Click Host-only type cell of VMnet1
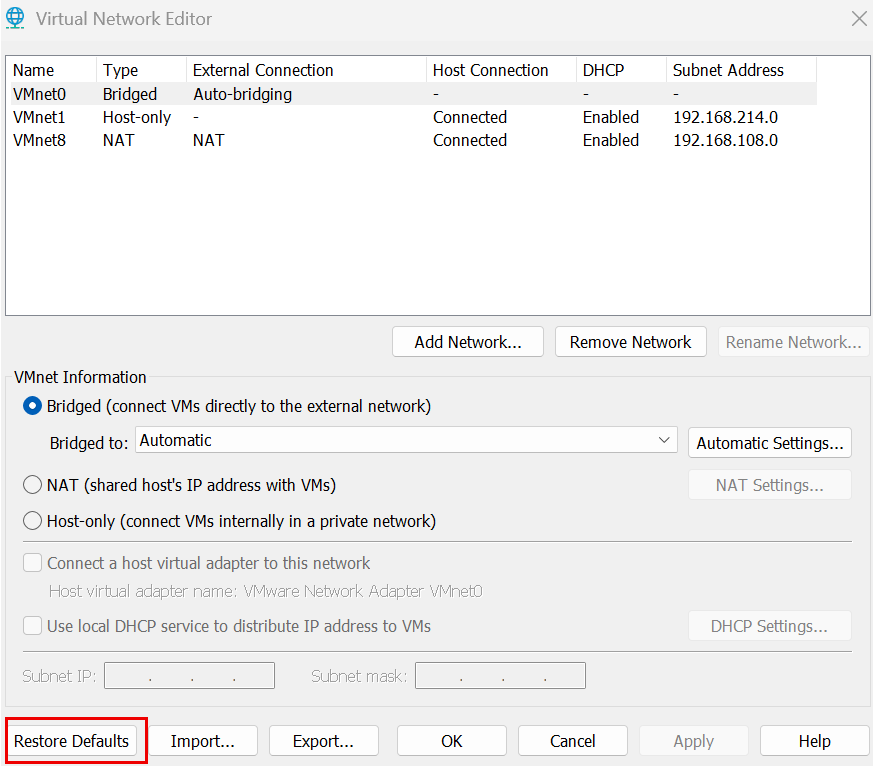873x766 pixels. (x=137, y=117)
